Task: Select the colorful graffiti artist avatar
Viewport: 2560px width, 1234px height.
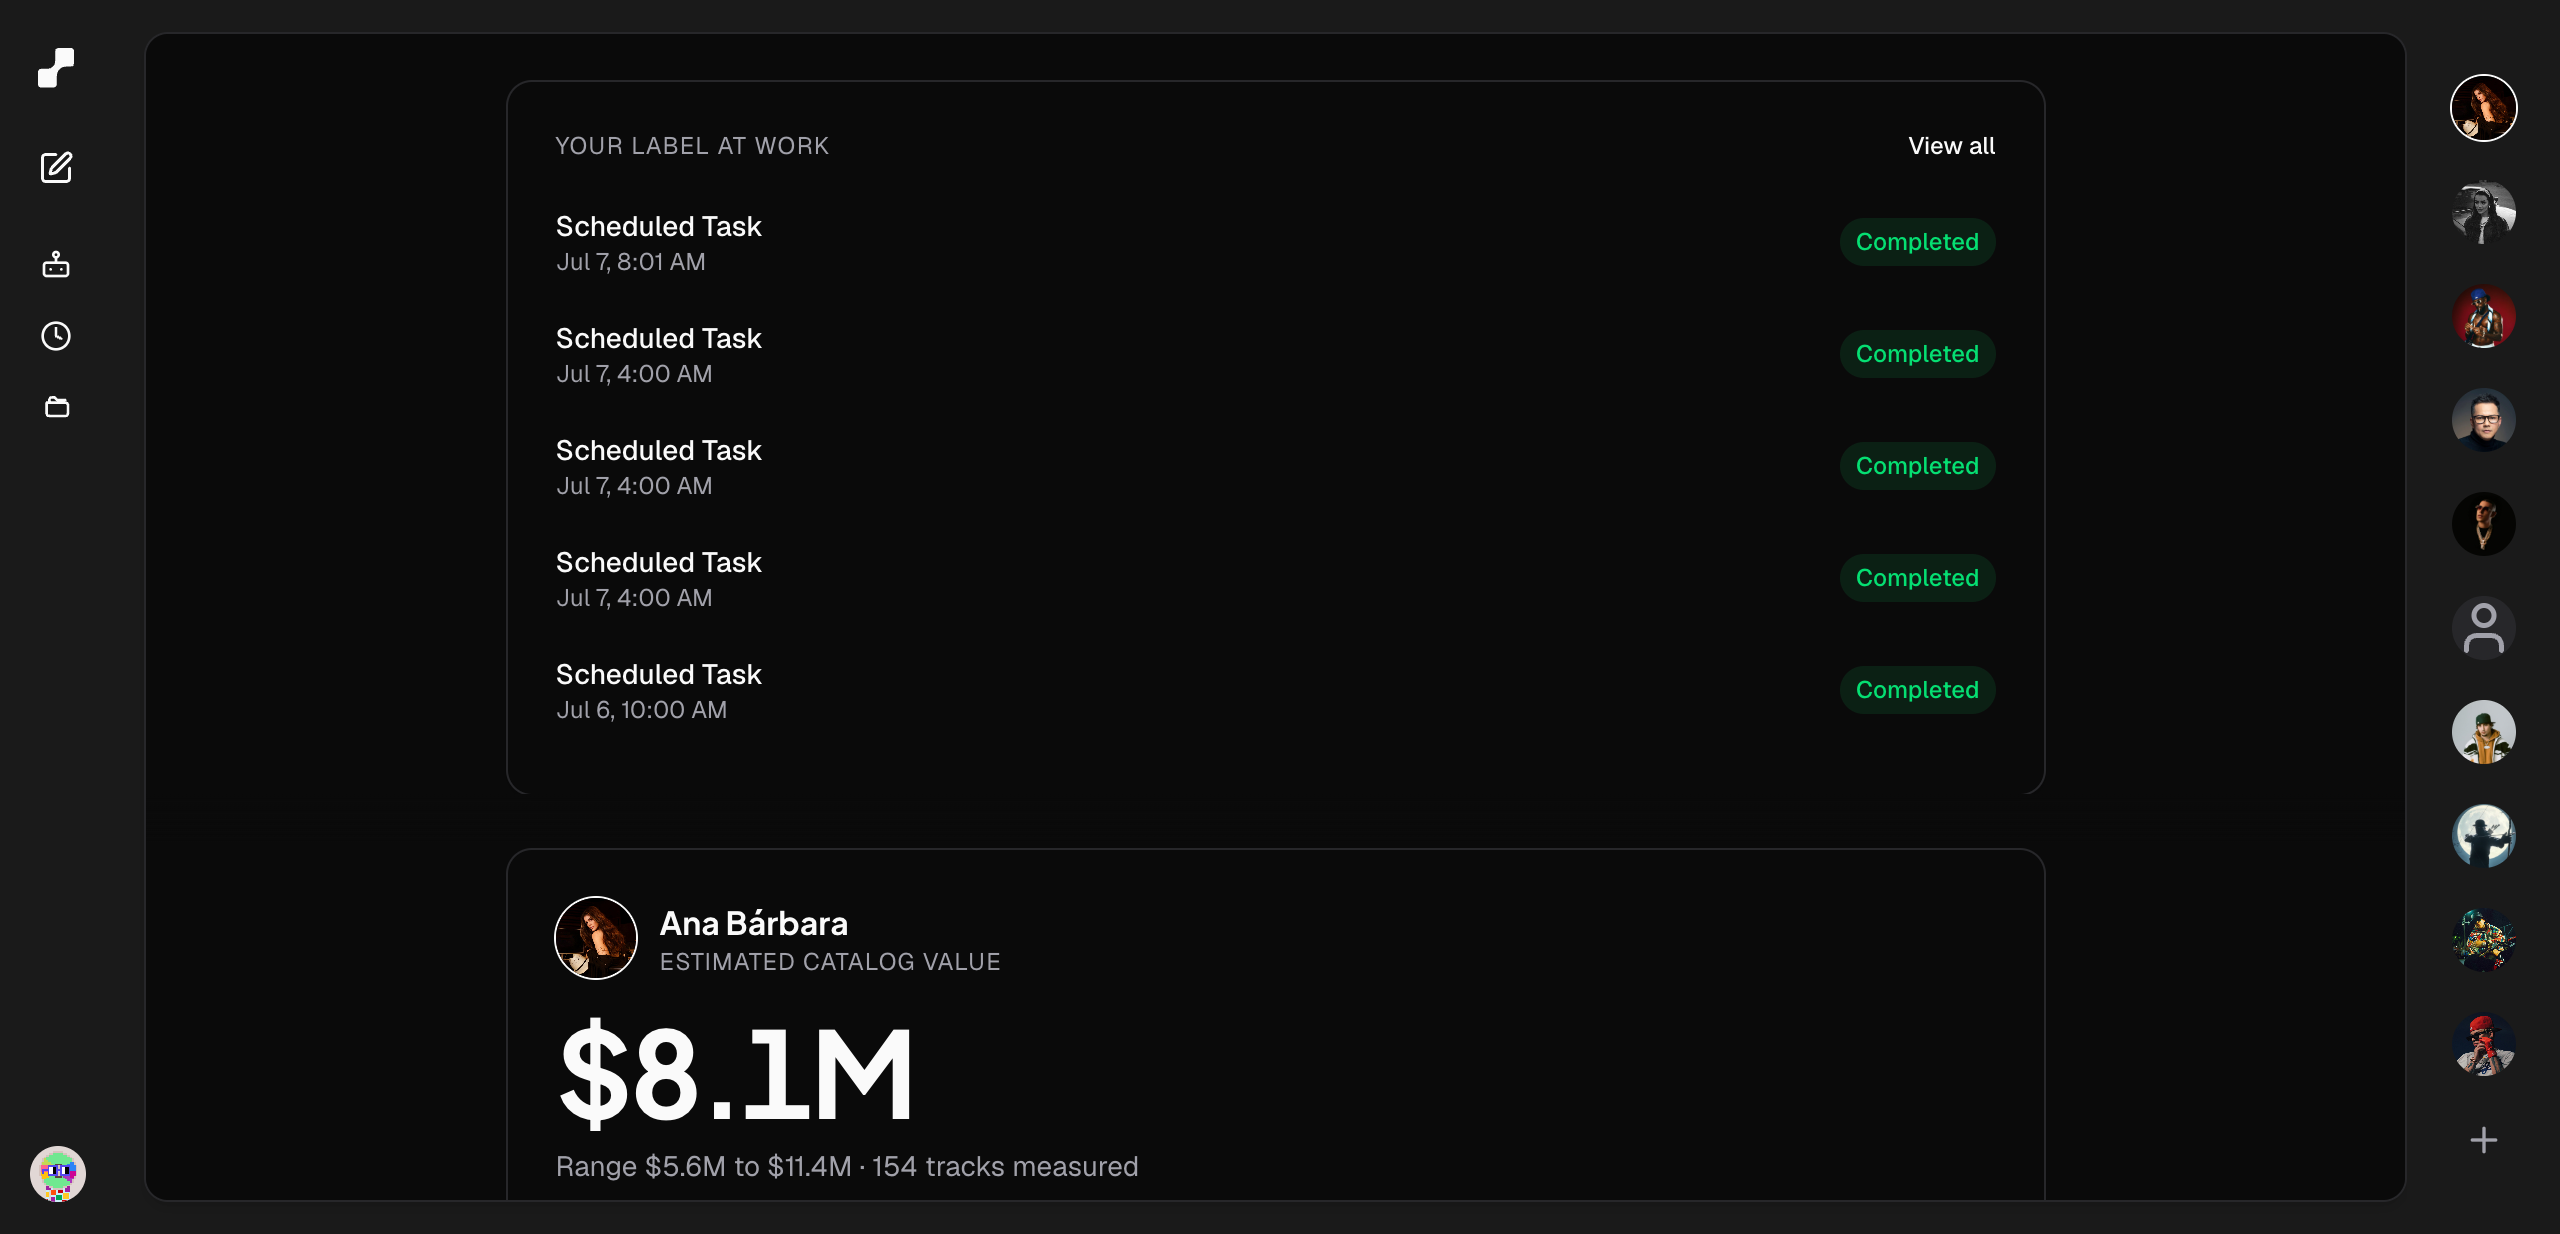Action: 2483,940
